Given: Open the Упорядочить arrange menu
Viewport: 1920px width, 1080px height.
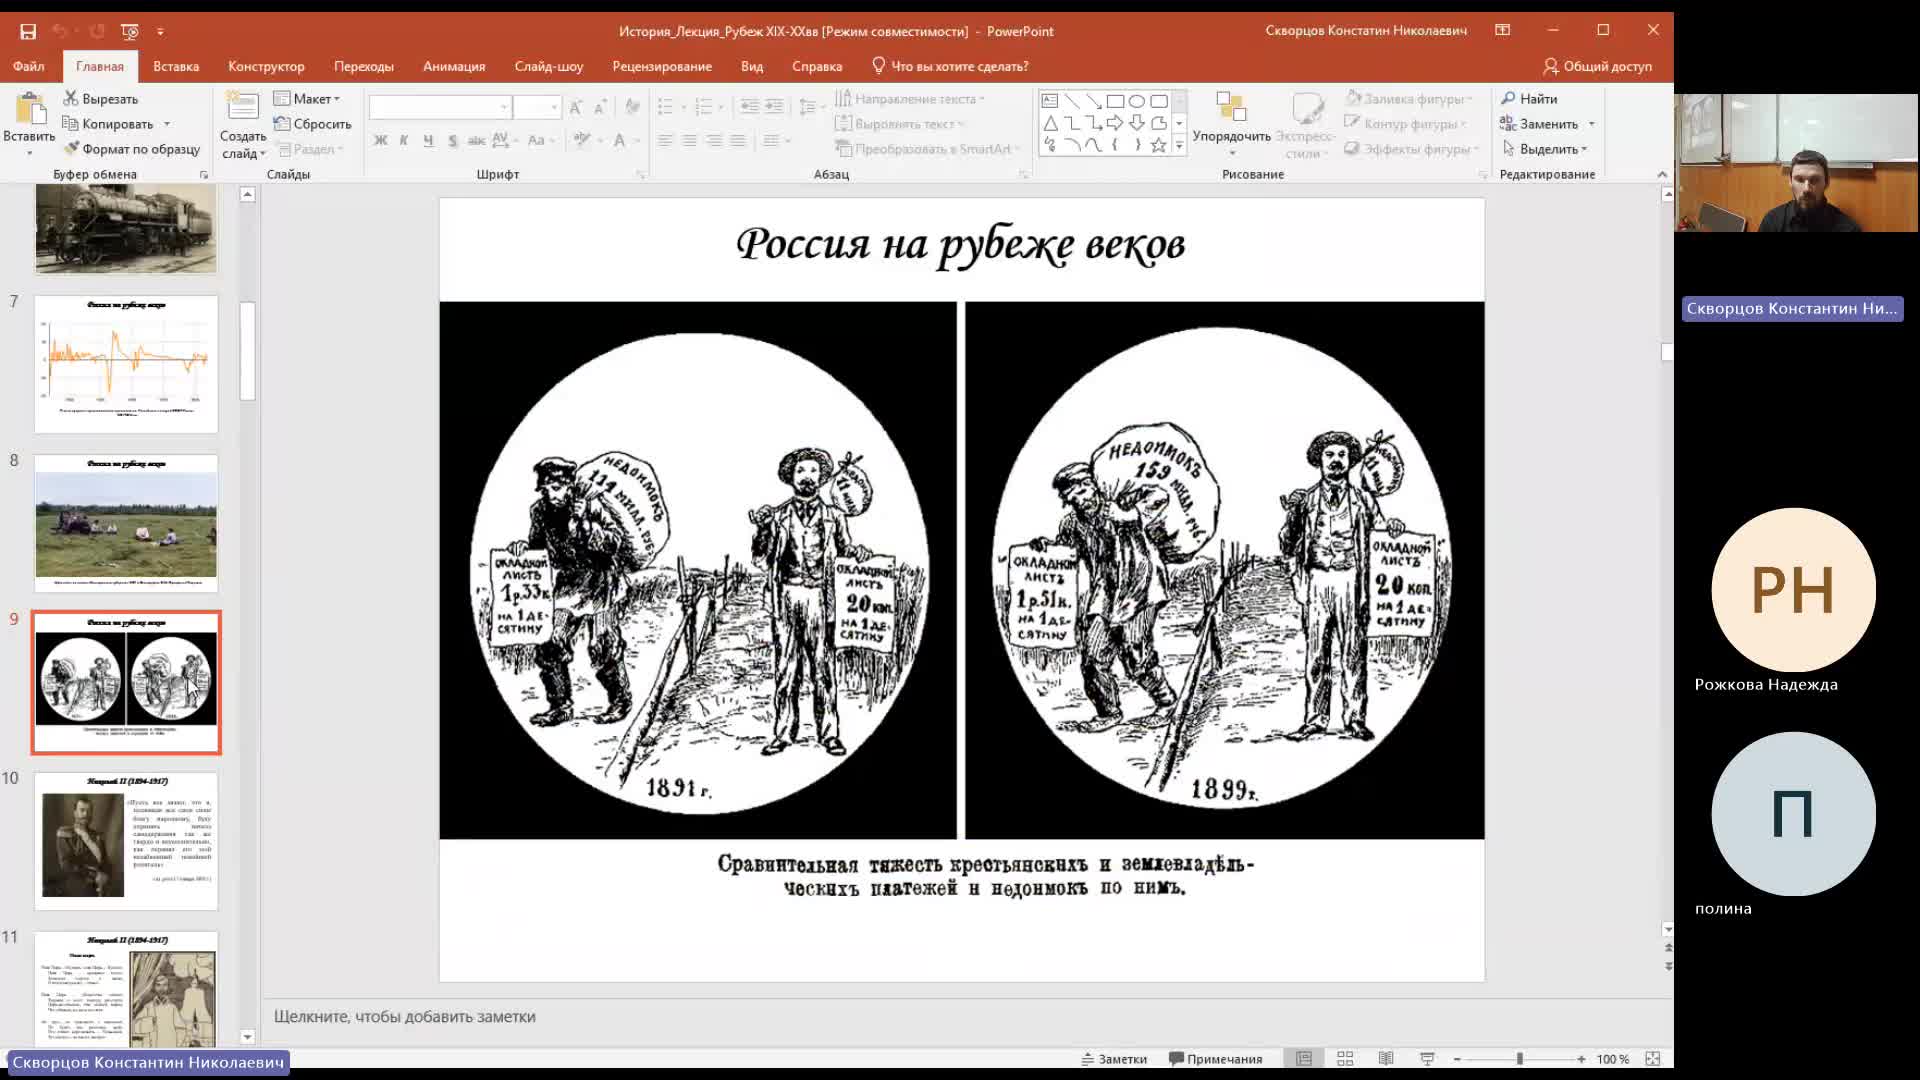Looking at the screenshot, I should tap(1231, 124).
